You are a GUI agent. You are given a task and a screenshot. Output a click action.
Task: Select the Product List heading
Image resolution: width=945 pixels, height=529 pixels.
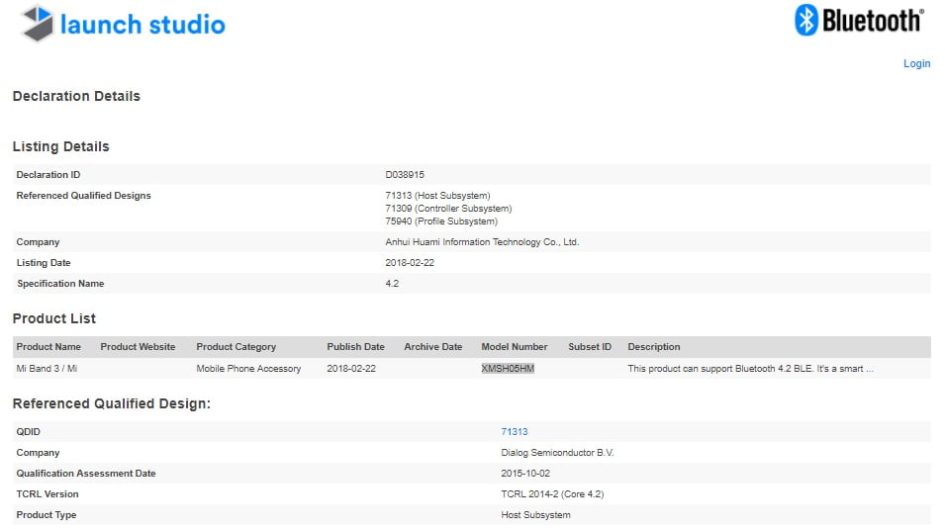coord(54,318)
